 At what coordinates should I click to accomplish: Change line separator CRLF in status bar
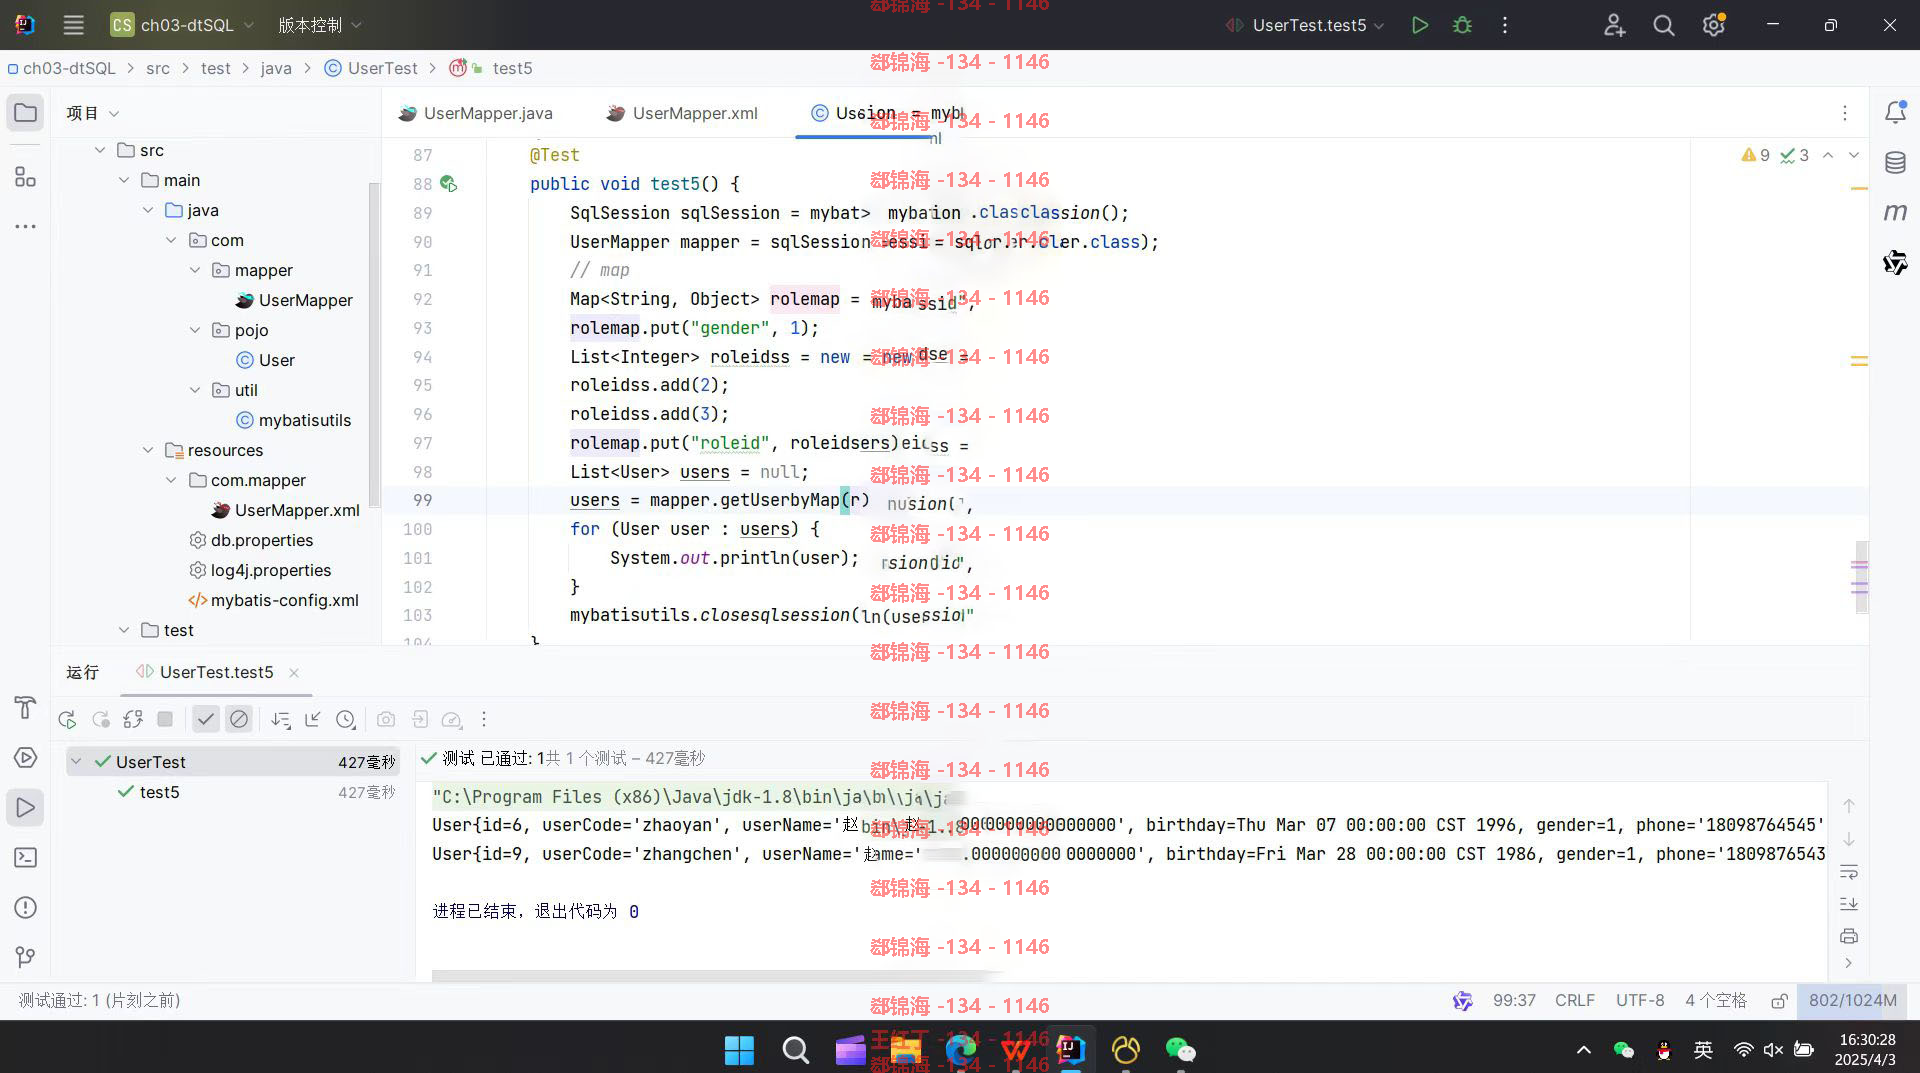tap(1575, 1001)
